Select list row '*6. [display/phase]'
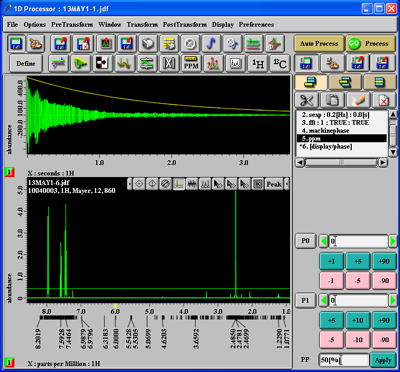 (x=342, y=147)
